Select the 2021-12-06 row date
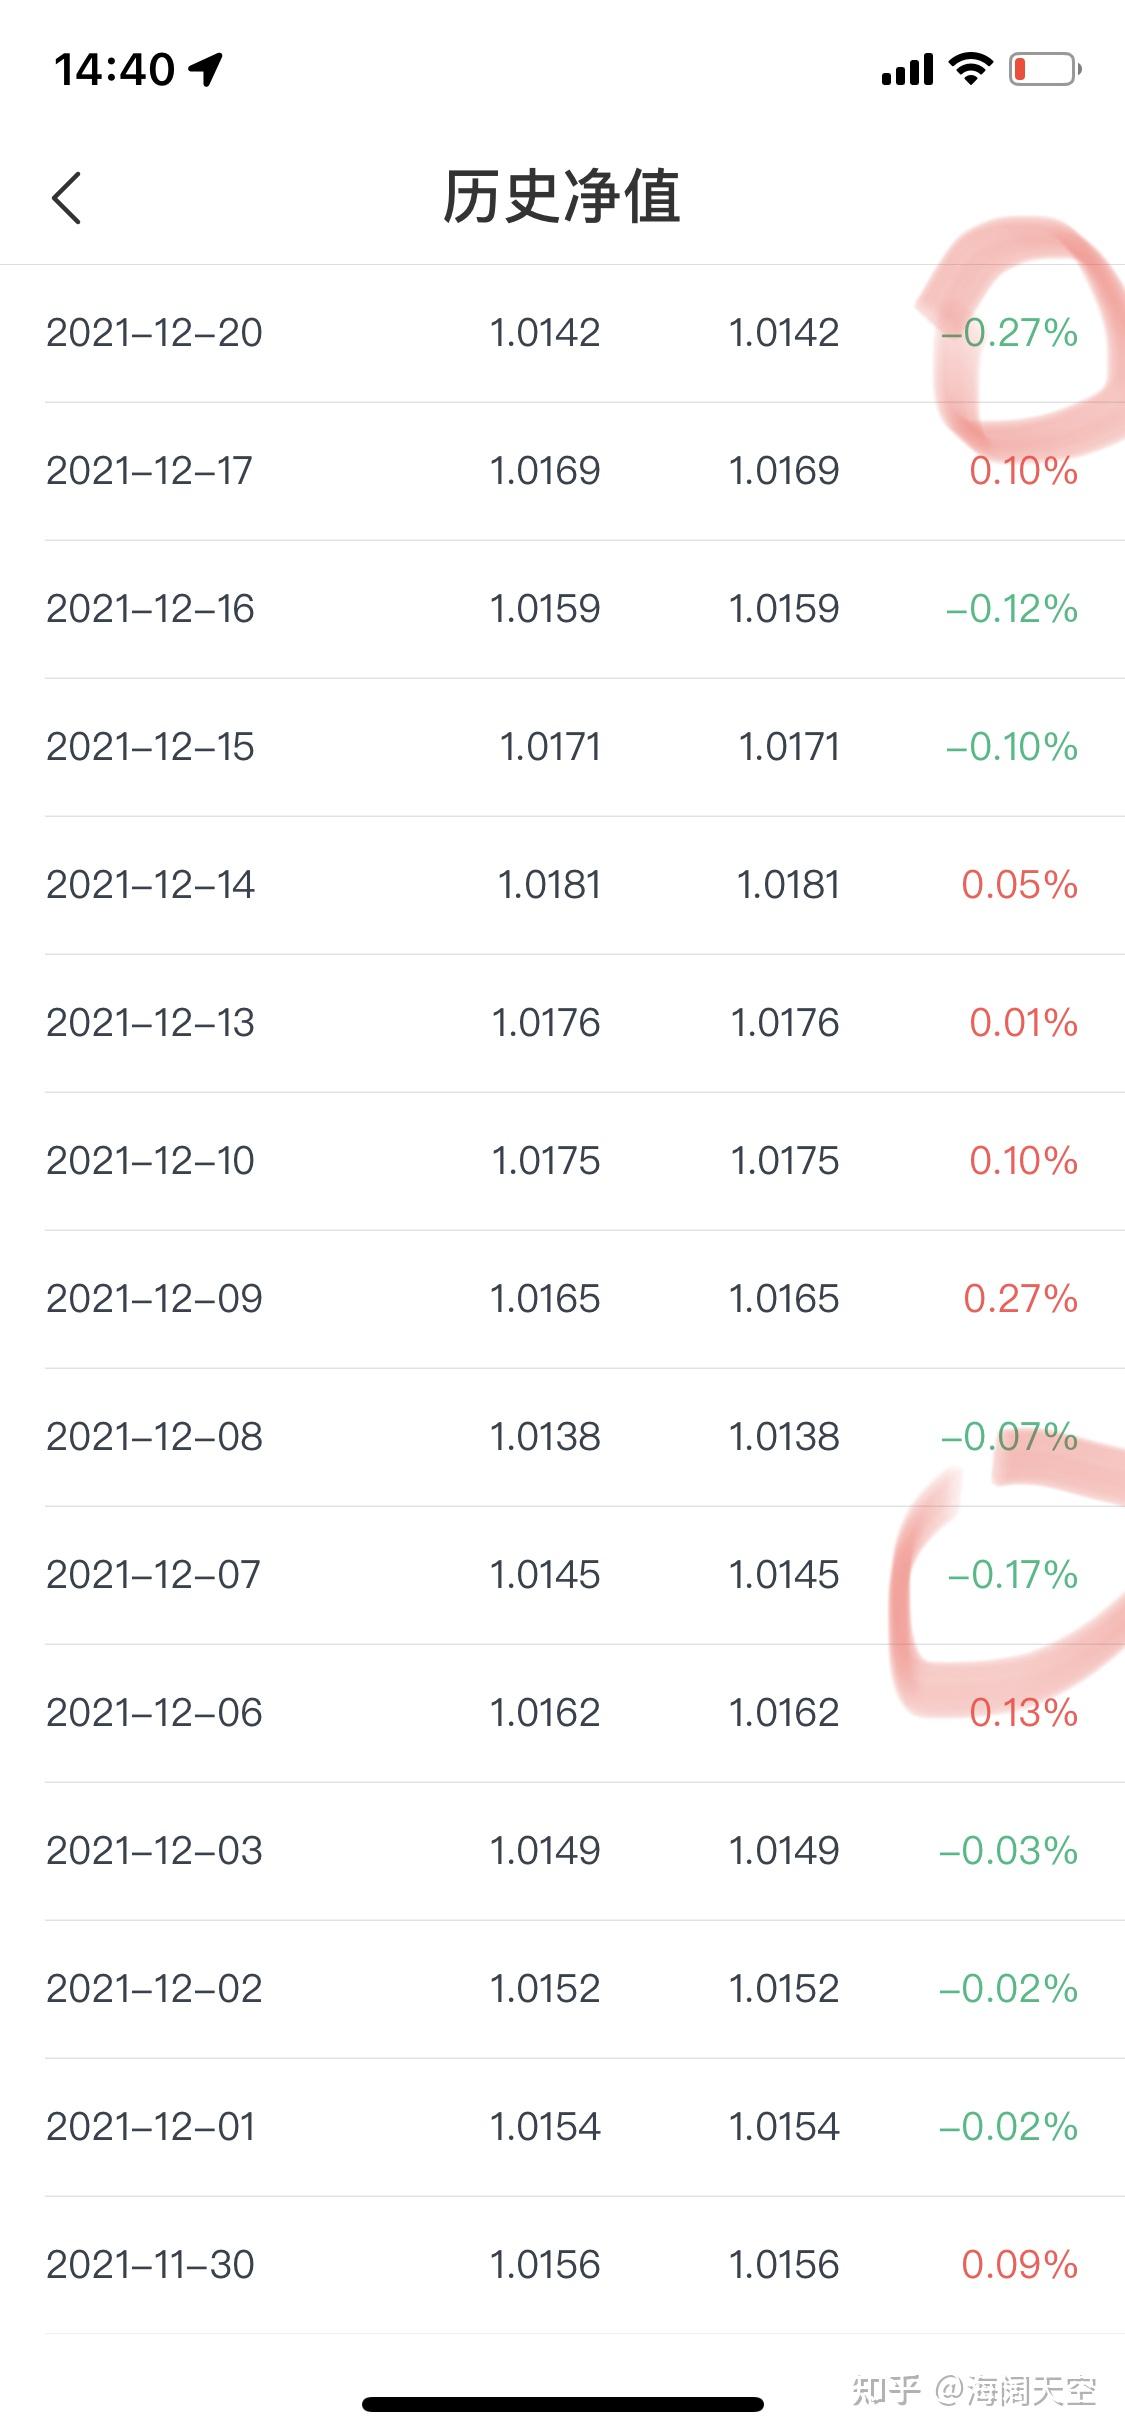Image resolution: width=1125 pixels, height=2436 pixels. pos(154,1713)
